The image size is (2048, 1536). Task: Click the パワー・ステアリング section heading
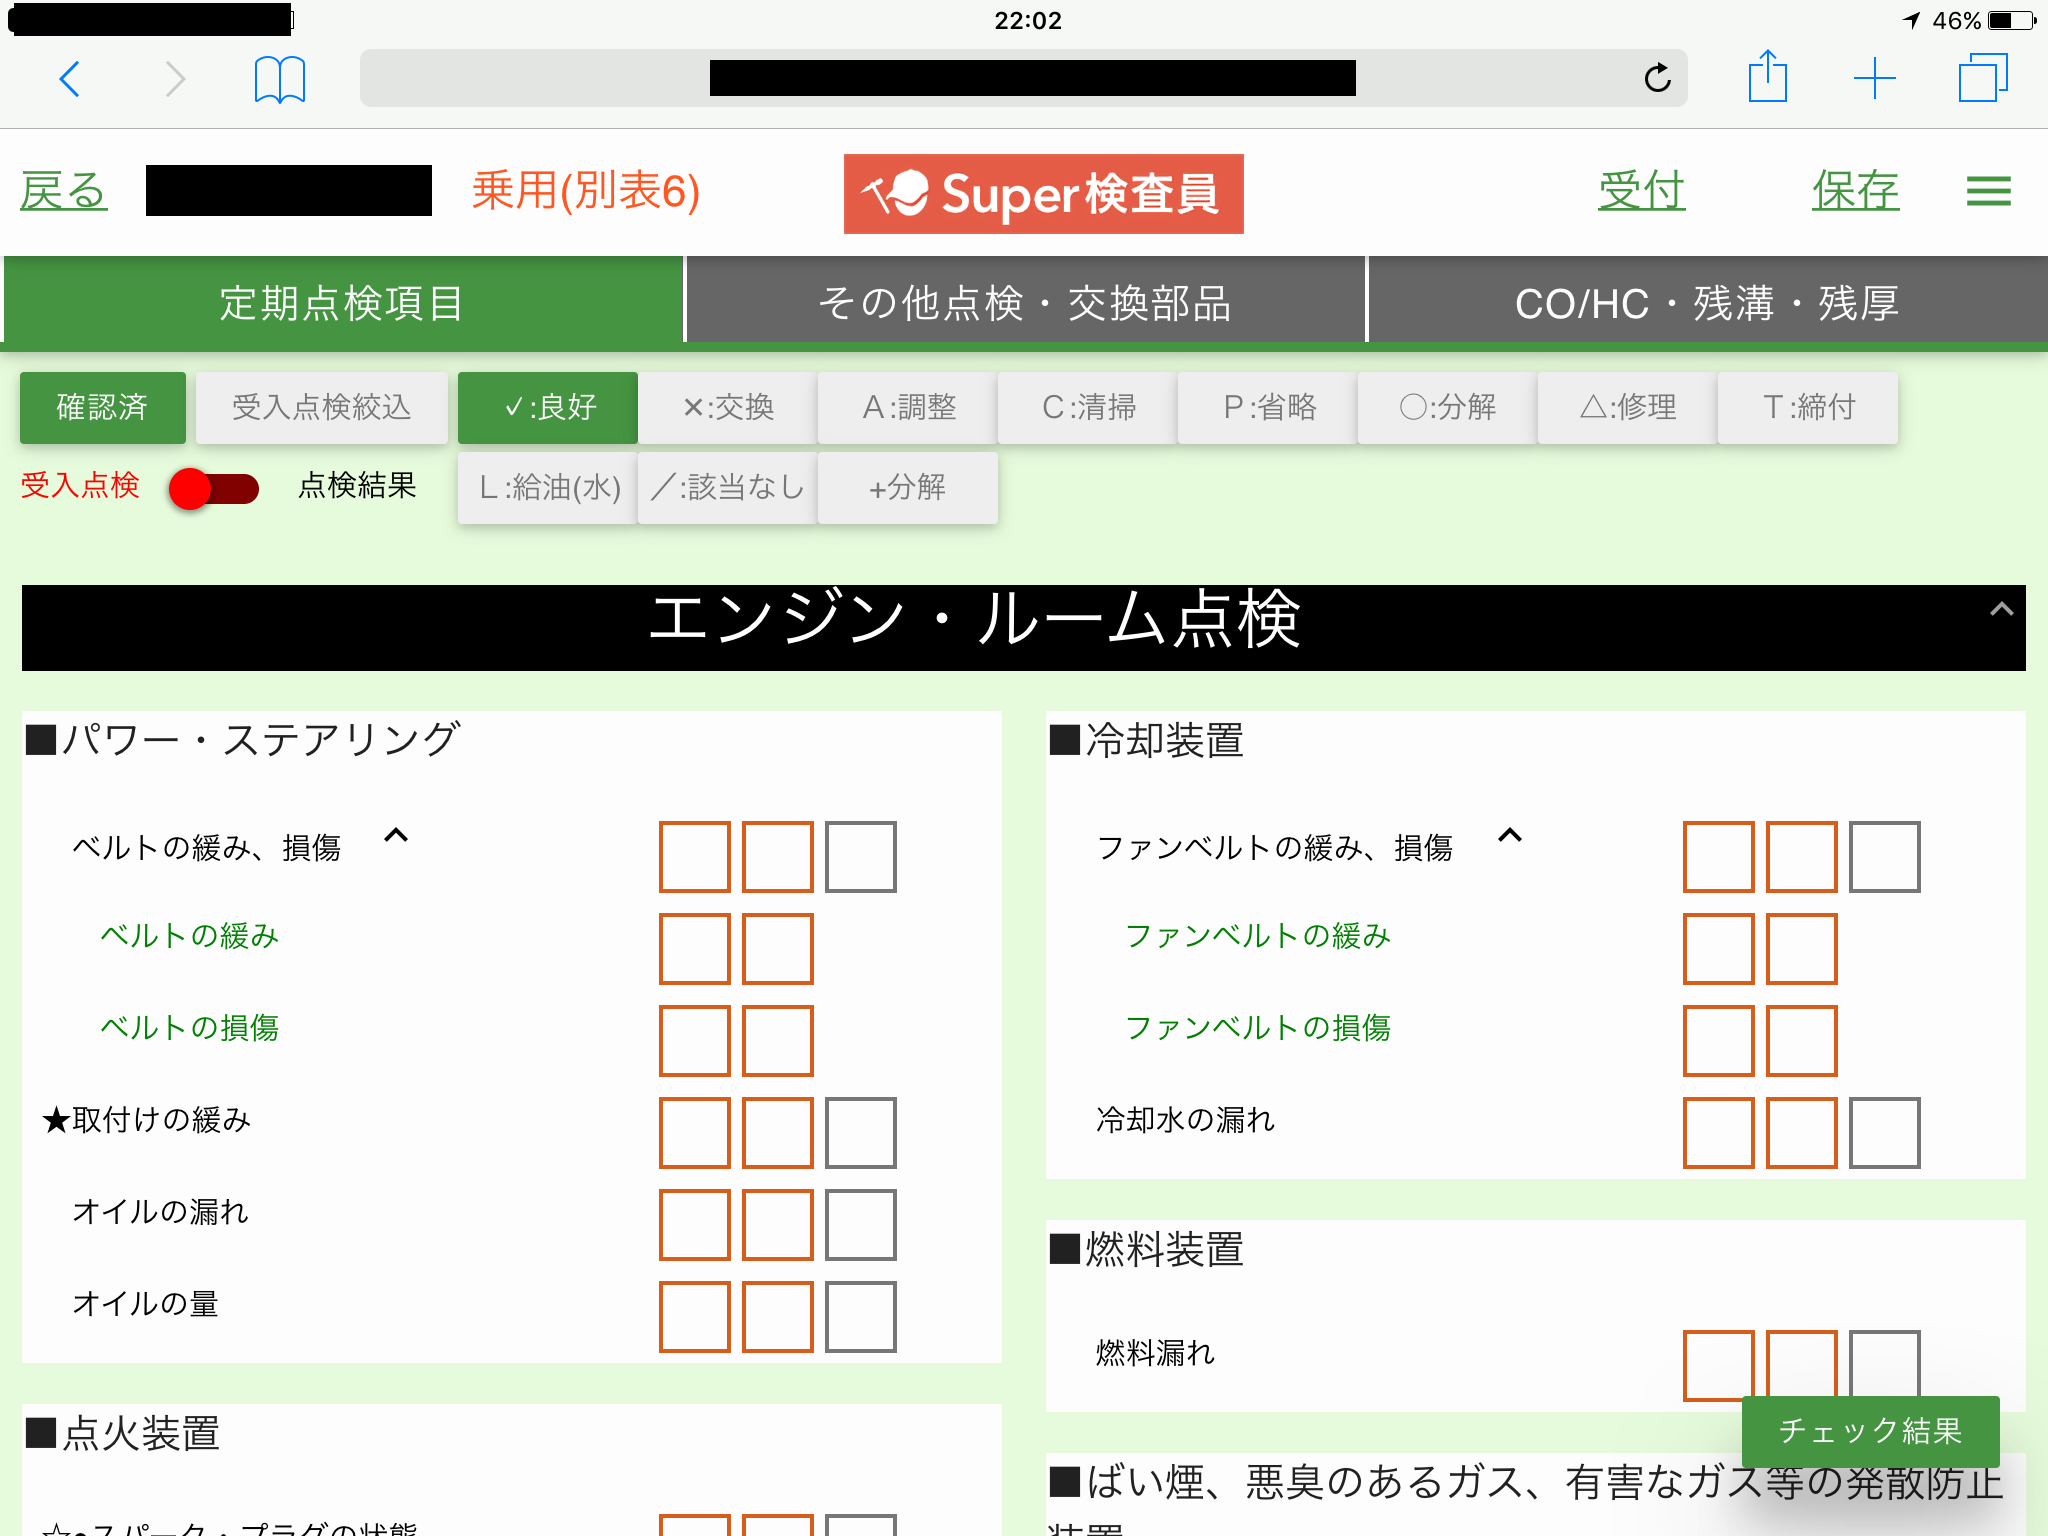(x=242, y=741)
